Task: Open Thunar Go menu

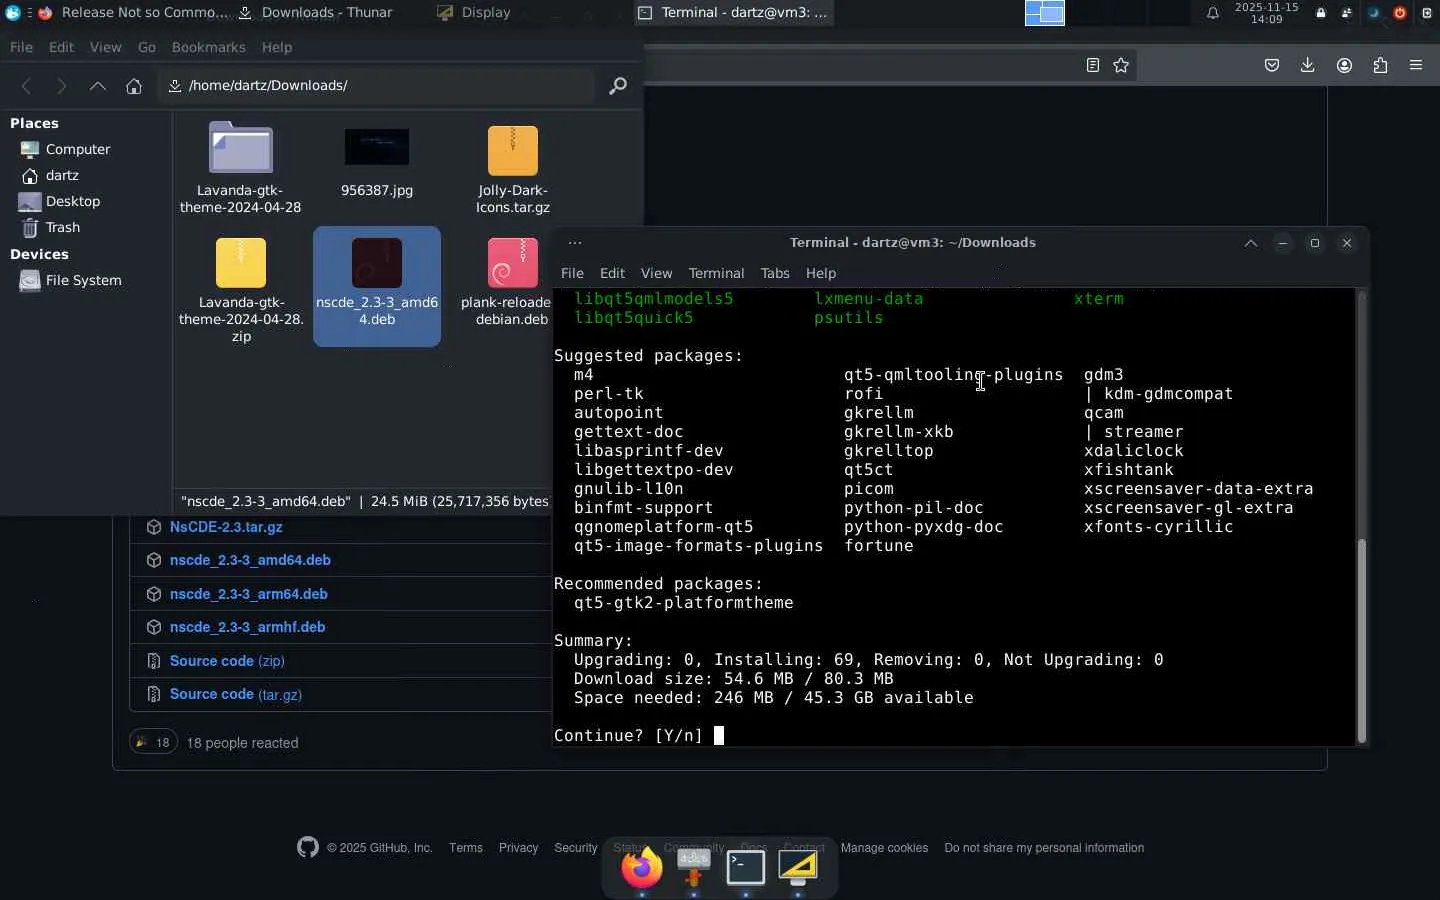Action: 147,47
